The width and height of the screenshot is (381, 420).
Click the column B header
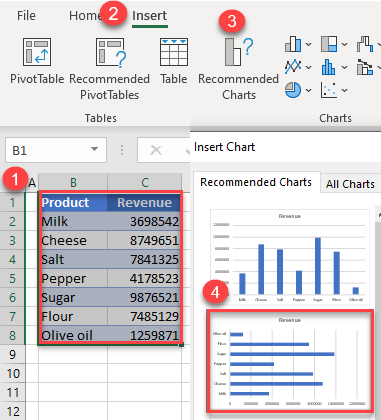[73, 182]
